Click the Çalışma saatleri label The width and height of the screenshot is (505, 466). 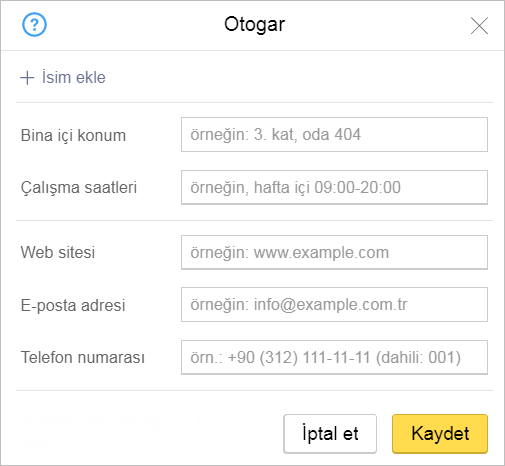tap(79, 187)
